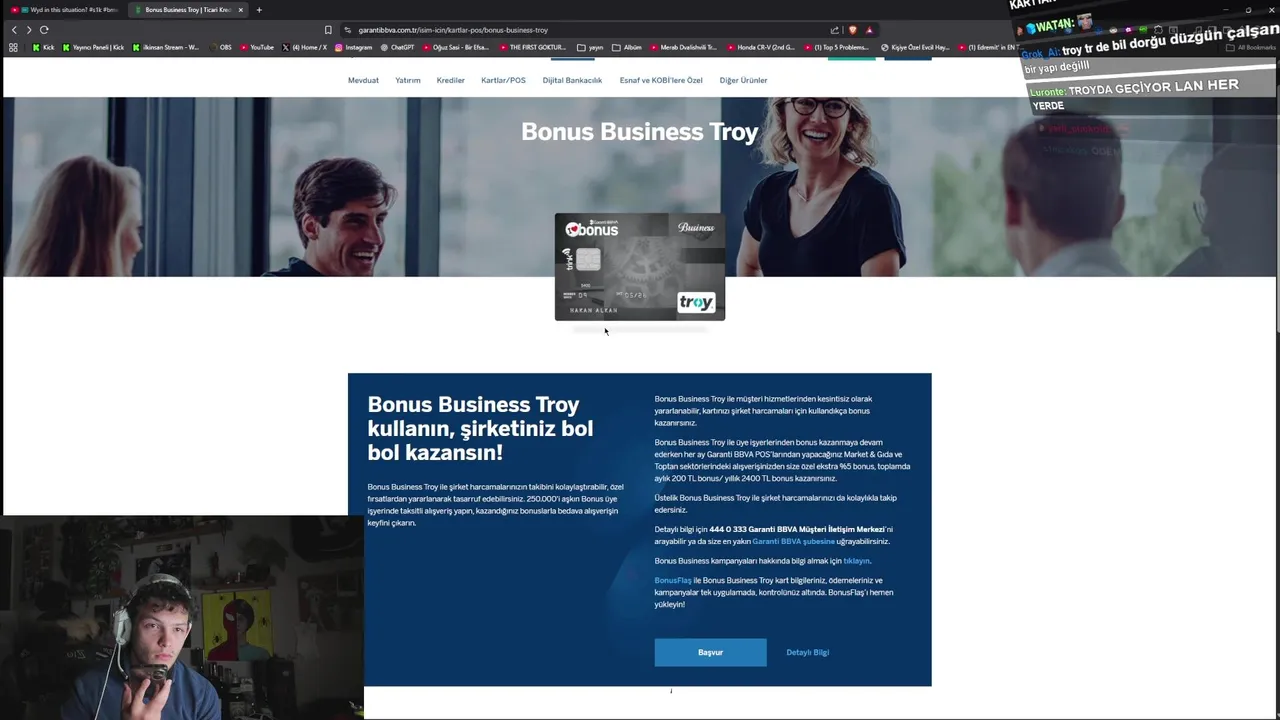Image resolution: width=1280 pixels, height=720 pixels.
Task: Open the OBS bookmark
Action: point(221,47)
